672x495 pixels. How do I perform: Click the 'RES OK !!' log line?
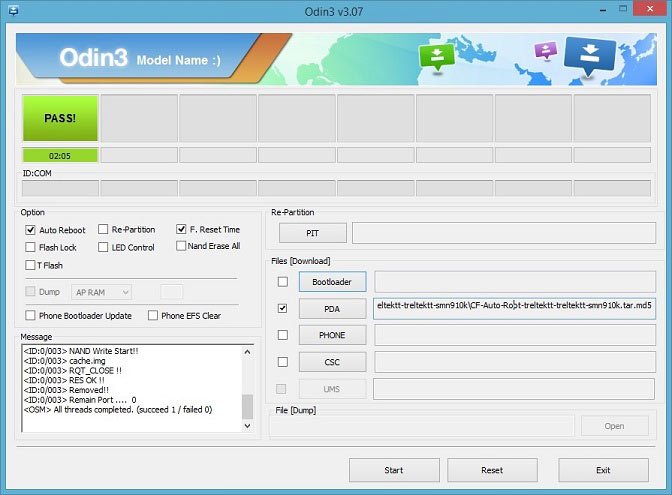point(64,380)
